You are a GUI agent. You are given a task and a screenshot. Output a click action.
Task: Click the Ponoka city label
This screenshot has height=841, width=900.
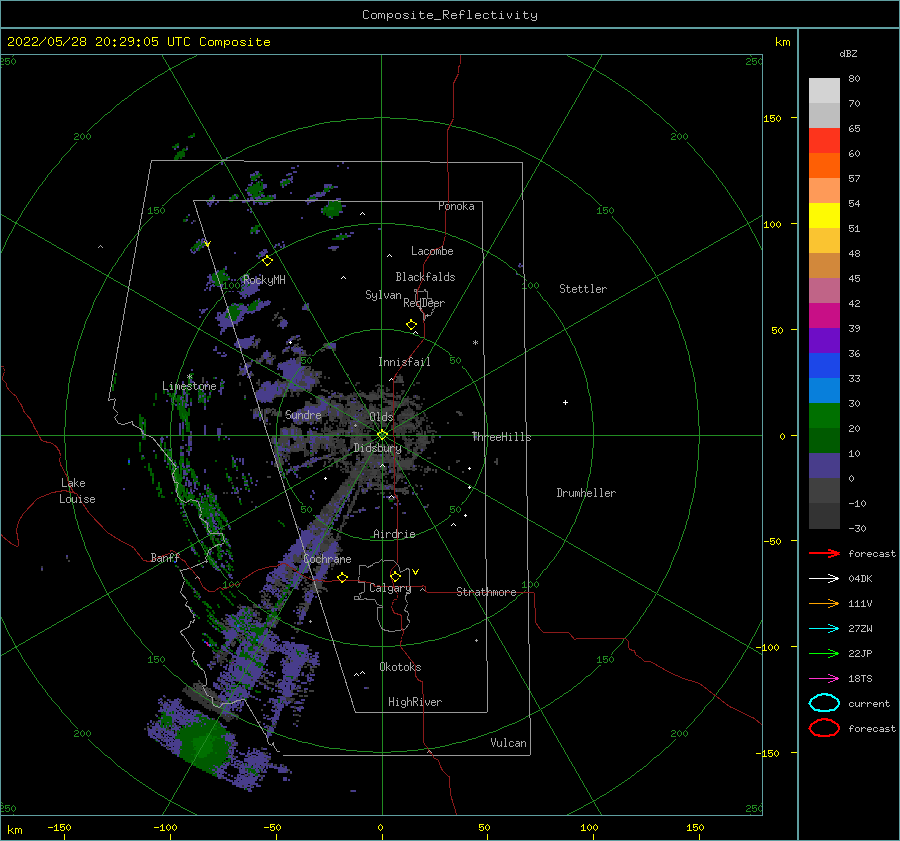pos(456,206)
